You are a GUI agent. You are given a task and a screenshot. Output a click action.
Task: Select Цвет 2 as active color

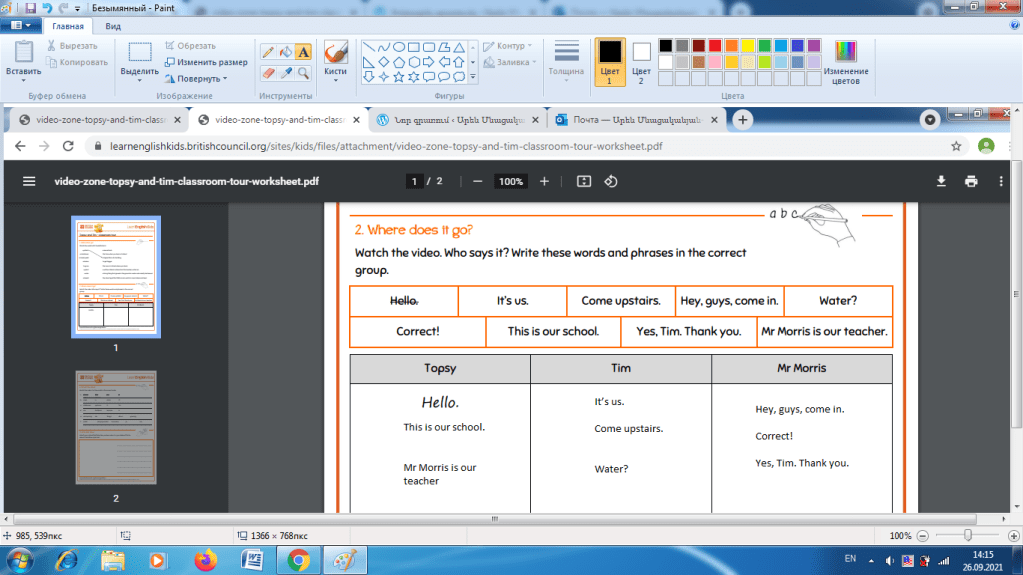pos(641,60)
